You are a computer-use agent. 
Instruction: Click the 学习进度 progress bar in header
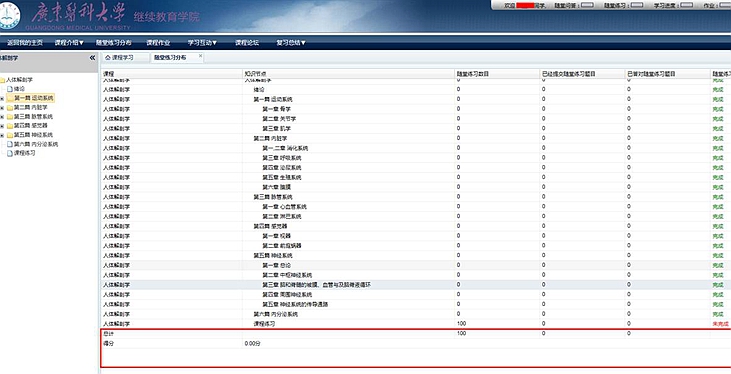tap(687, 5)
